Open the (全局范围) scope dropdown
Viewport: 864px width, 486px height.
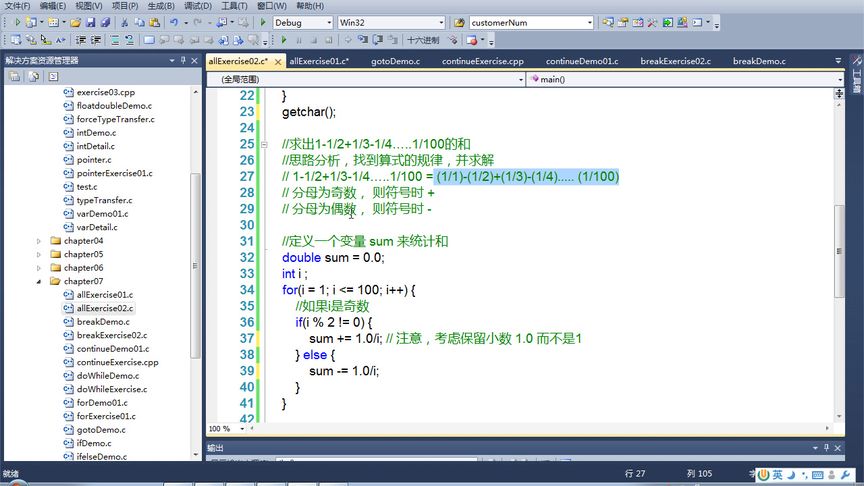point(521,79)
